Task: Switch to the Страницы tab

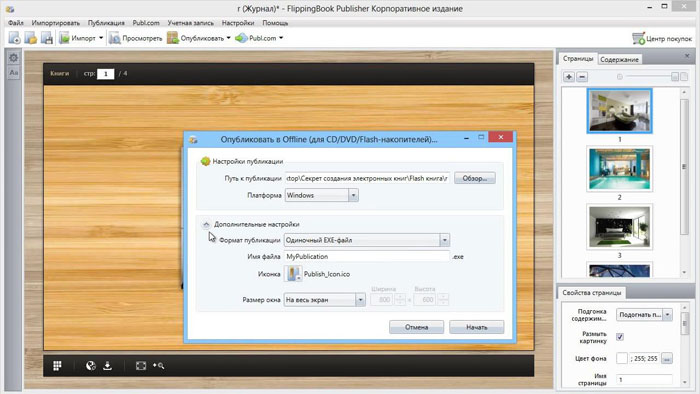Action: [x=578, y=59]
